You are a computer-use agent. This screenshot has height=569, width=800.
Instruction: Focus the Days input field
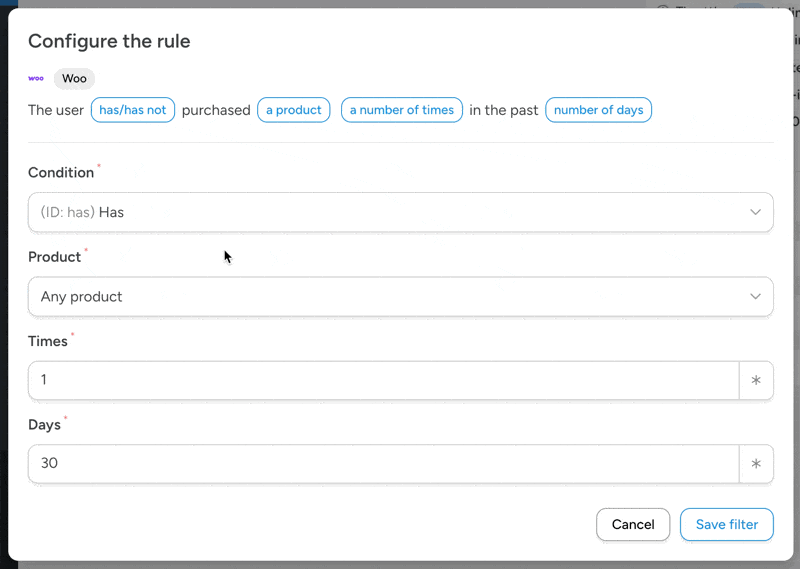click(385, 463)
